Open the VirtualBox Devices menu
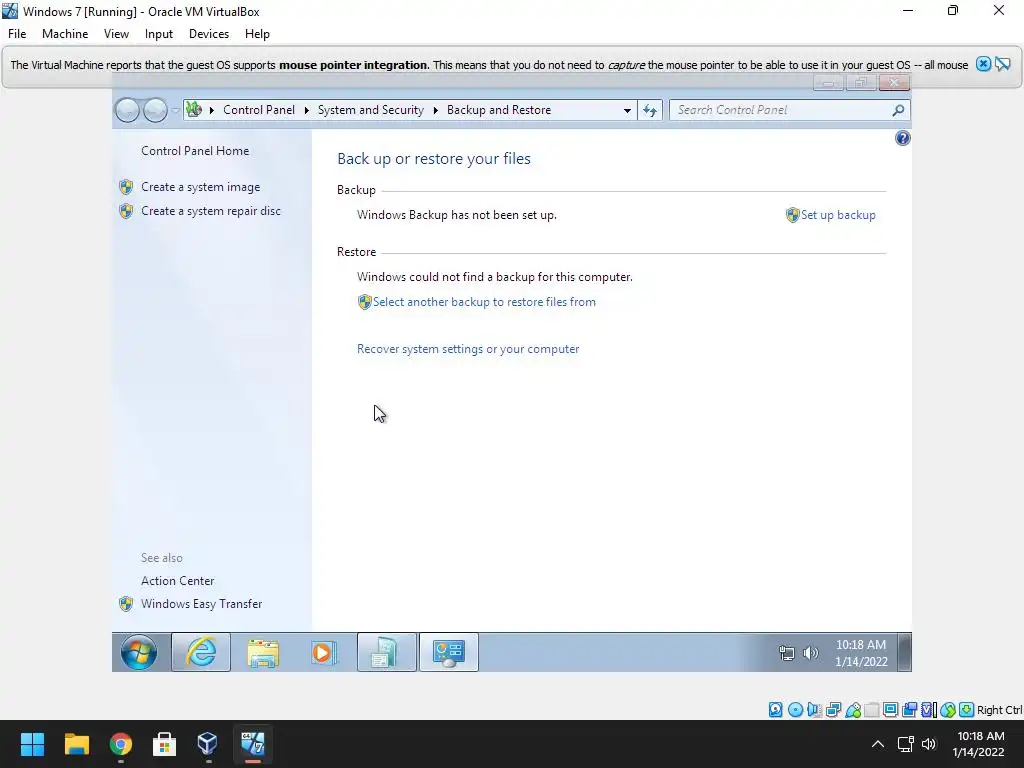This screenshot has height=768, width=1024. coord(209,34)
